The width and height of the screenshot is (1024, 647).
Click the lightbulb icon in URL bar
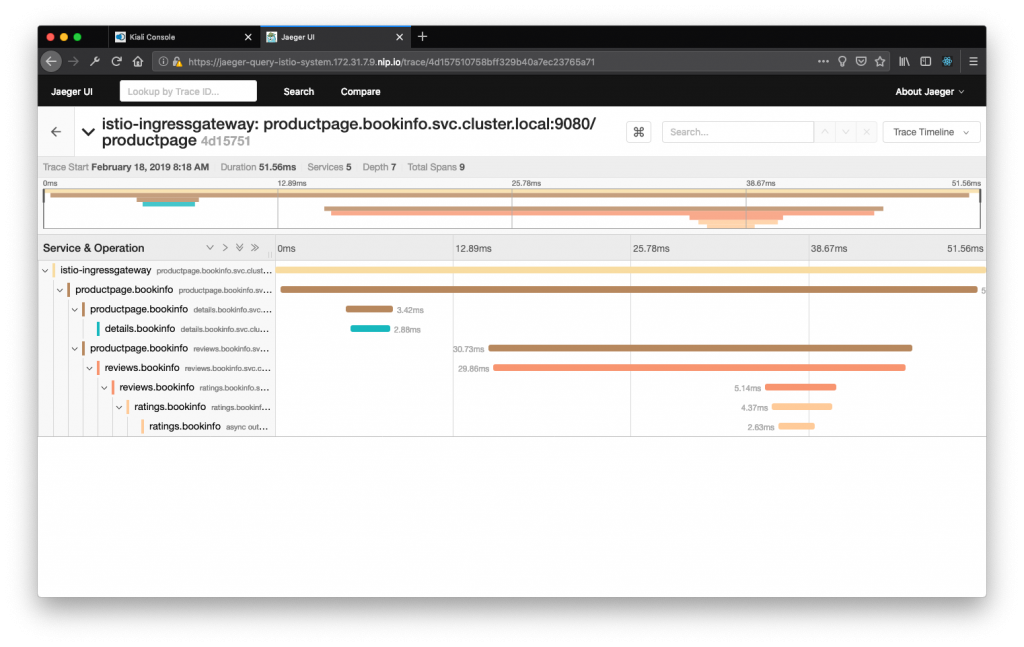(x=842, y=61)
